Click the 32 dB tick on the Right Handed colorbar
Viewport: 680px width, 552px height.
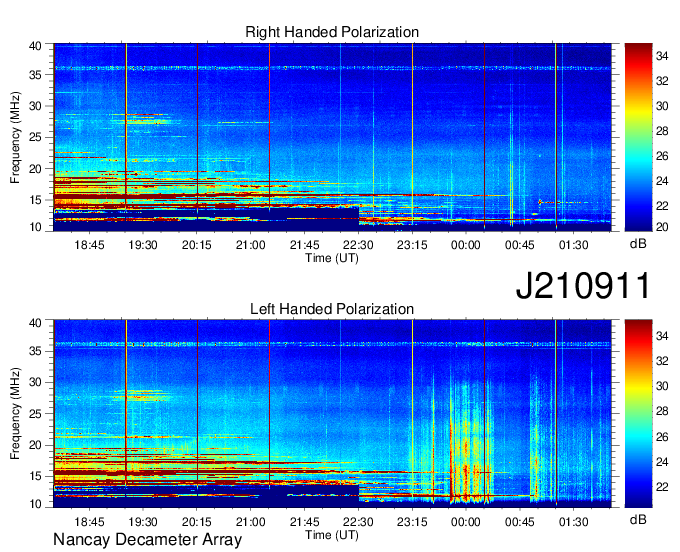pyautogui.click(x=662, y=81)
